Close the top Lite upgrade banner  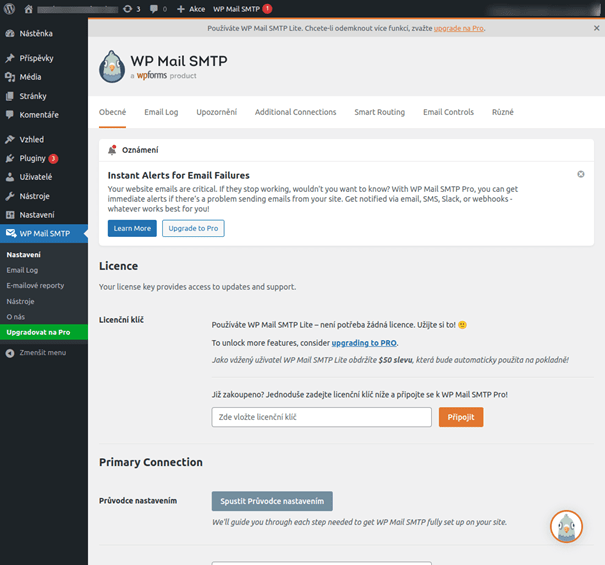[596, 28]
